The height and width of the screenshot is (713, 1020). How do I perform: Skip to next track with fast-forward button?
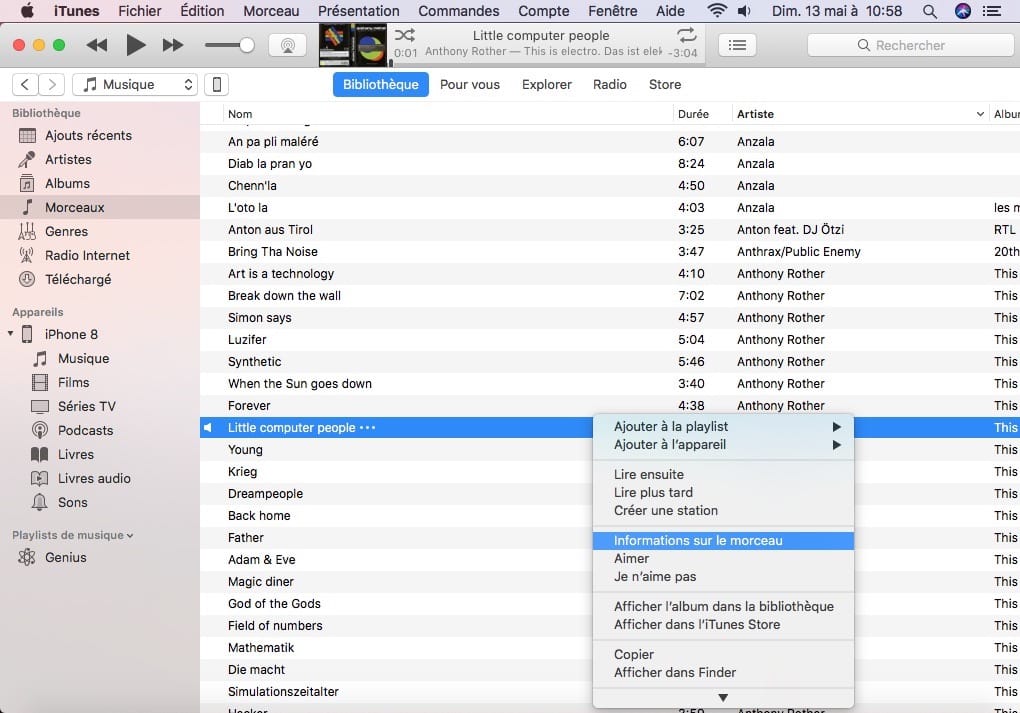pyautogui.click(x=173, y=46)
